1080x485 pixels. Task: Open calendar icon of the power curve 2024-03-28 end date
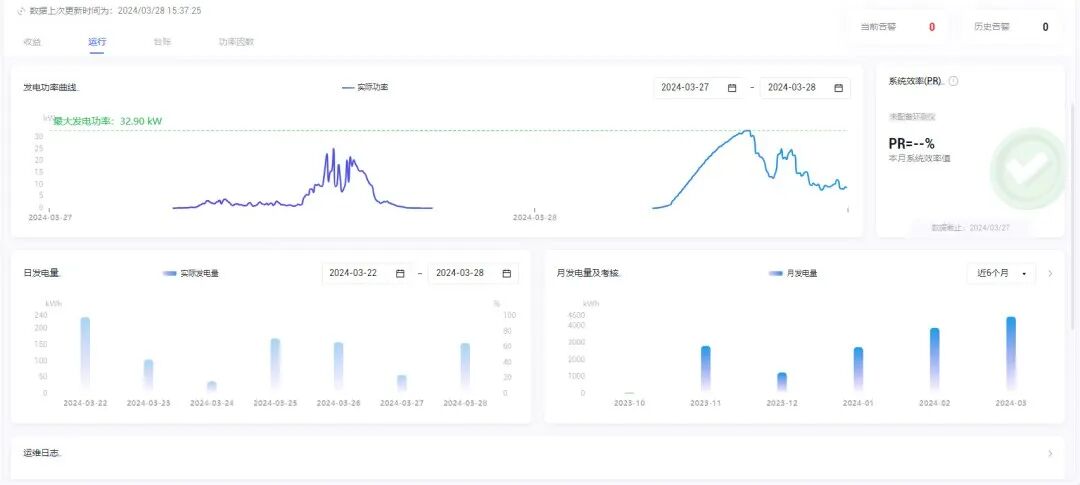click(x=838, y=88)
